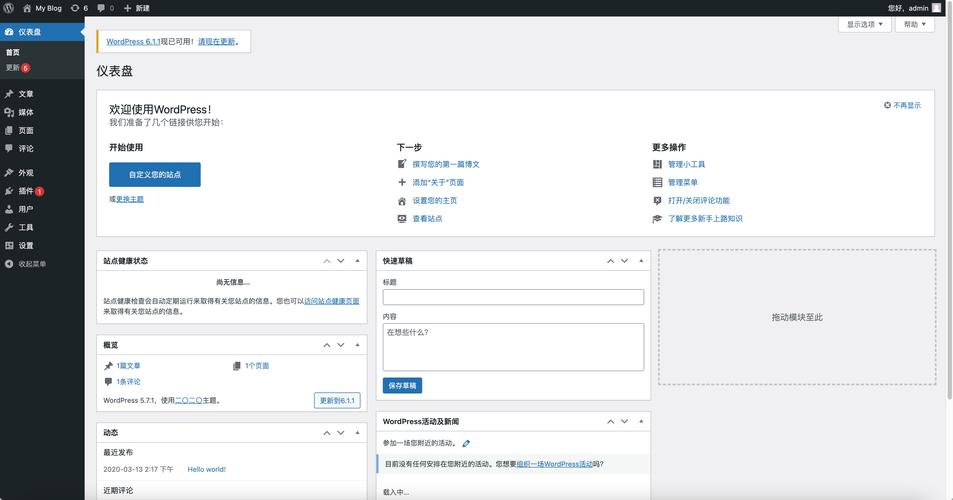The width and height of the screenshot is (953, 500).
Task: Click the comment icon beside 评论
Action: coord(9,148)
